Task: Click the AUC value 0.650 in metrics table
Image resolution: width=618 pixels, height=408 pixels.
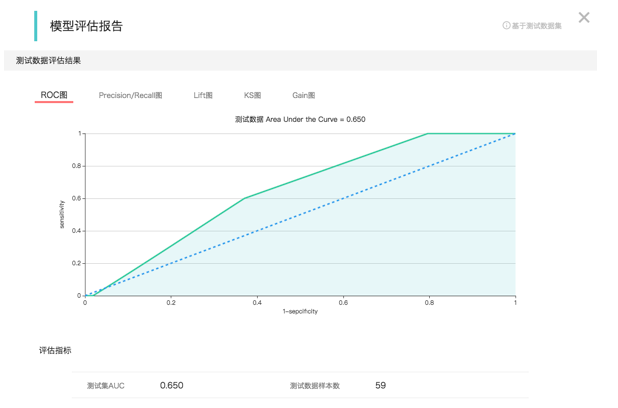Action: click(172, 385)
